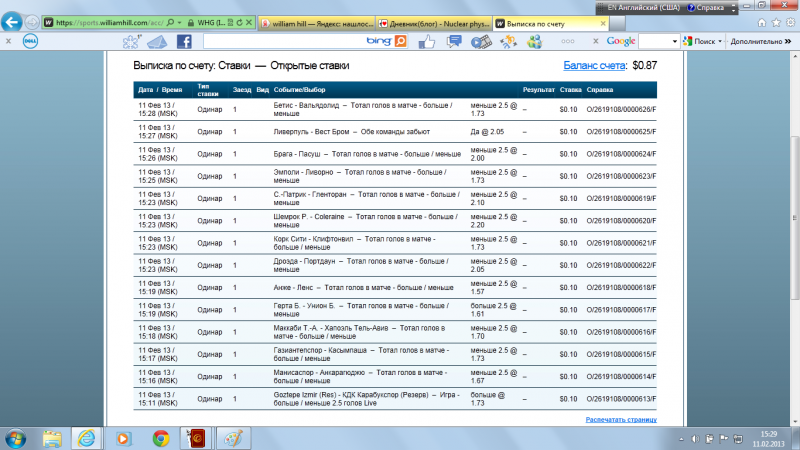Click reference O/2619108/0000626/F
This screenshot has width=800, height=450.
point(621,109)
